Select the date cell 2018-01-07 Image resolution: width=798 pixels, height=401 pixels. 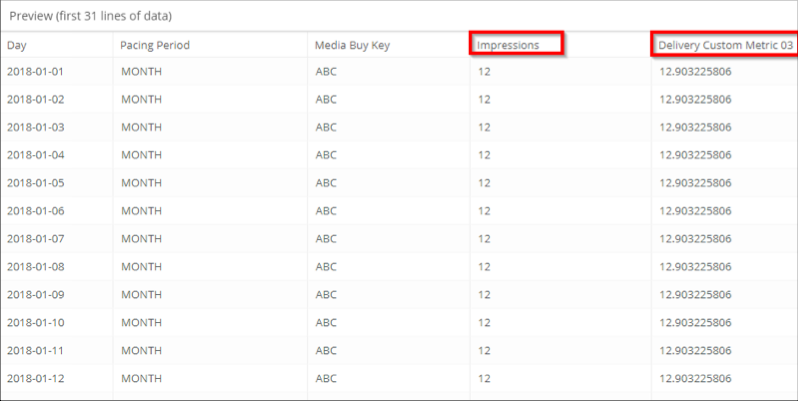tap(36, 239)
